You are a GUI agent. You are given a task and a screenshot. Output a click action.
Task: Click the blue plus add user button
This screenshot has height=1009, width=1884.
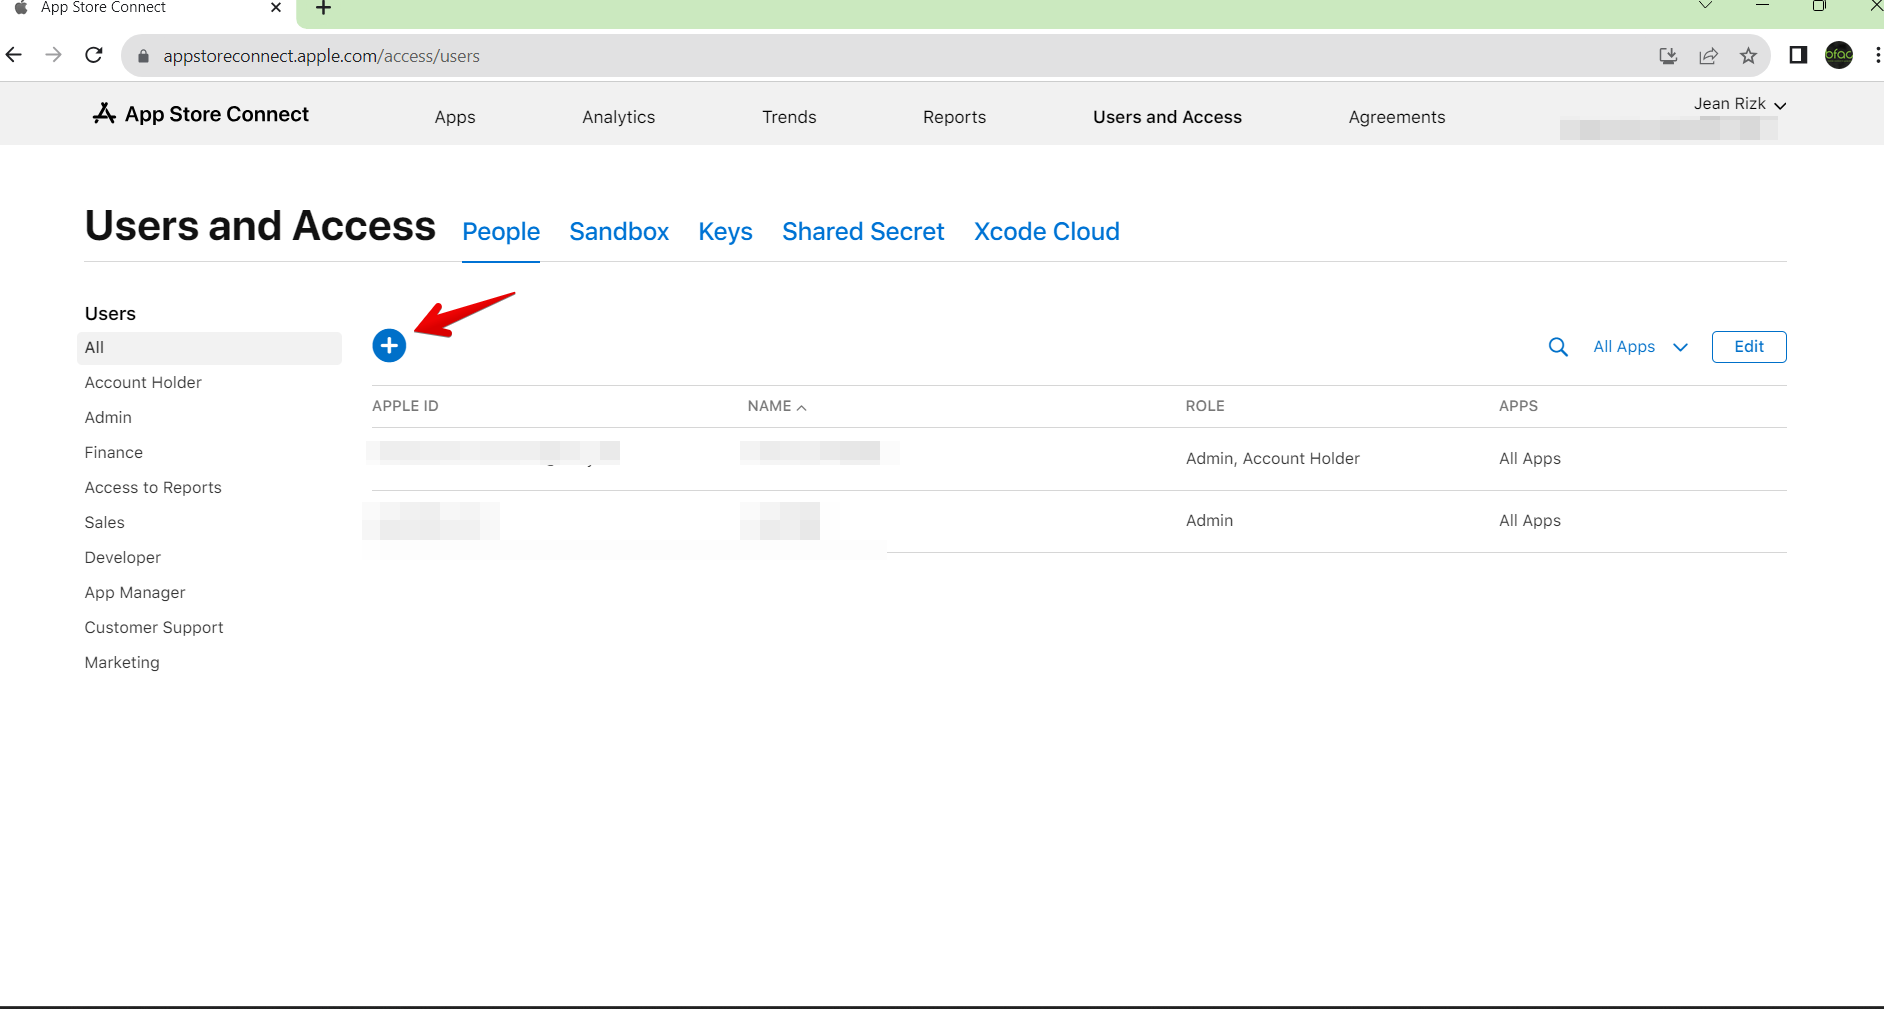click(389, 346)
